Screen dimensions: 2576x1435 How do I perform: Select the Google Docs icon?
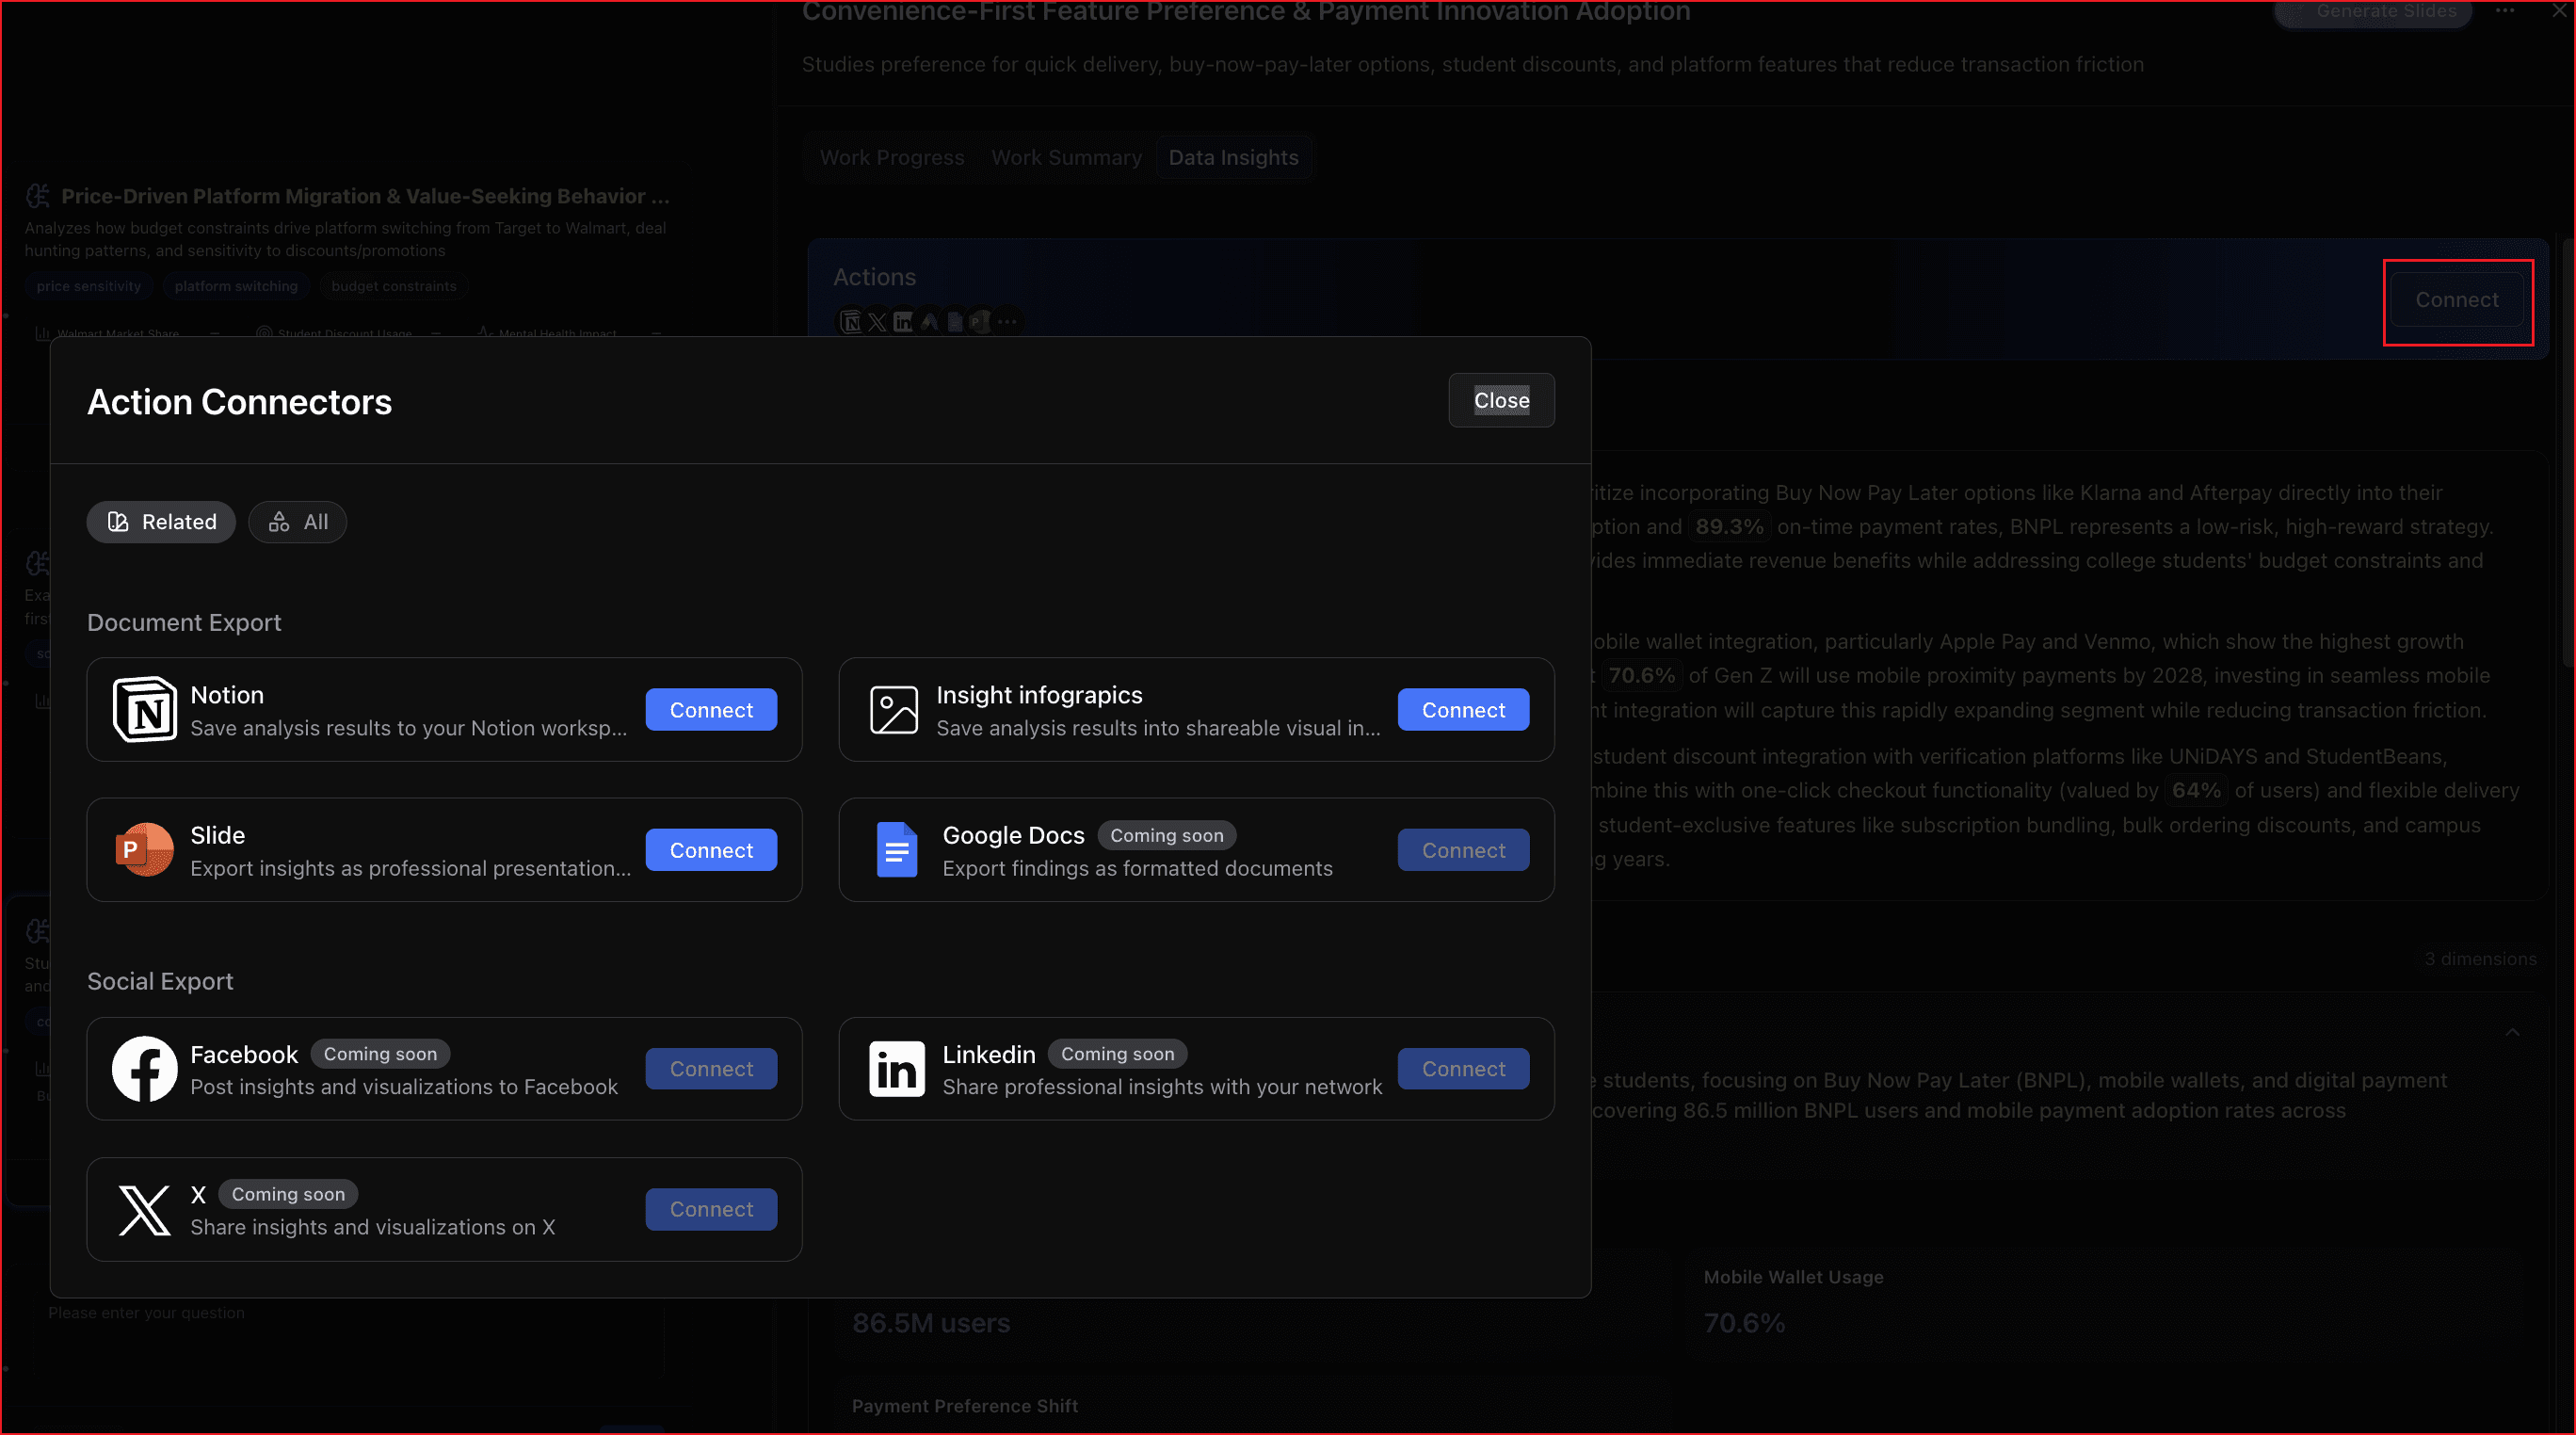click(897, 849)
